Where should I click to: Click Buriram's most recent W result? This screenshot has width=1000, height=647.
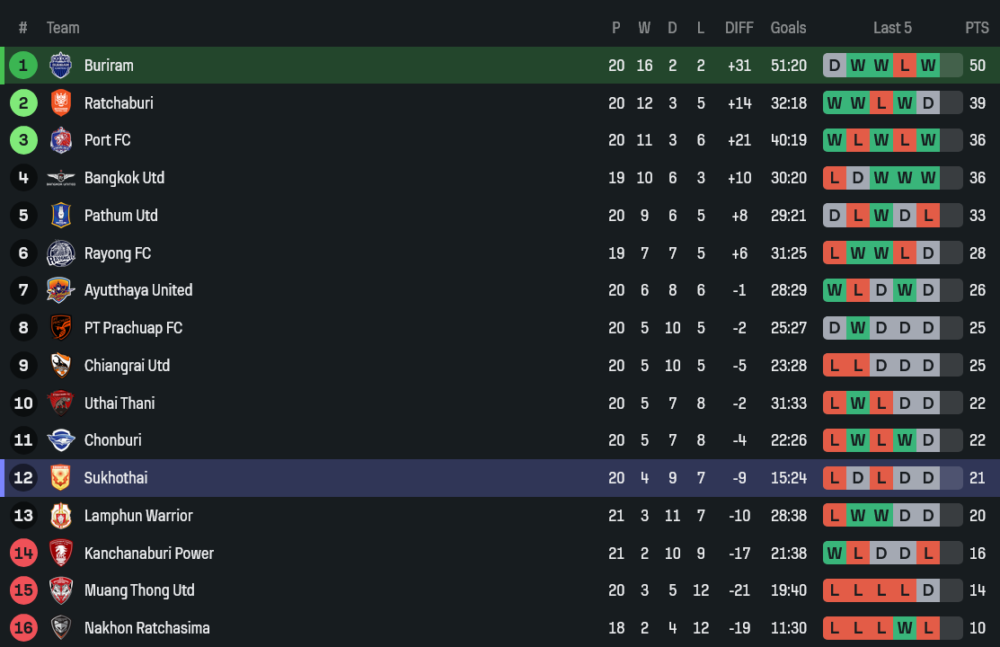928,66
